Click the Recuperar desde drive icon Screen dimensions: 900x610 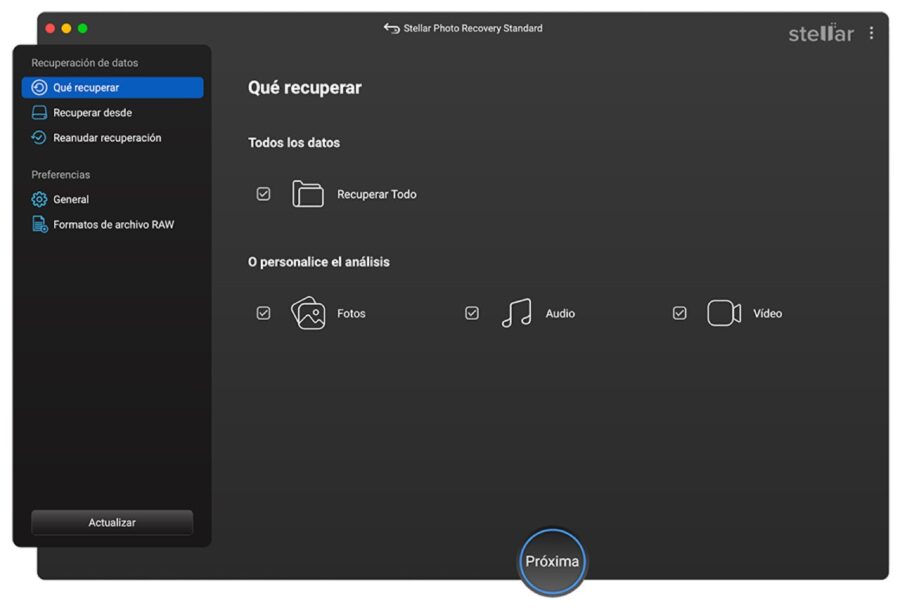(x=39, y=112)
